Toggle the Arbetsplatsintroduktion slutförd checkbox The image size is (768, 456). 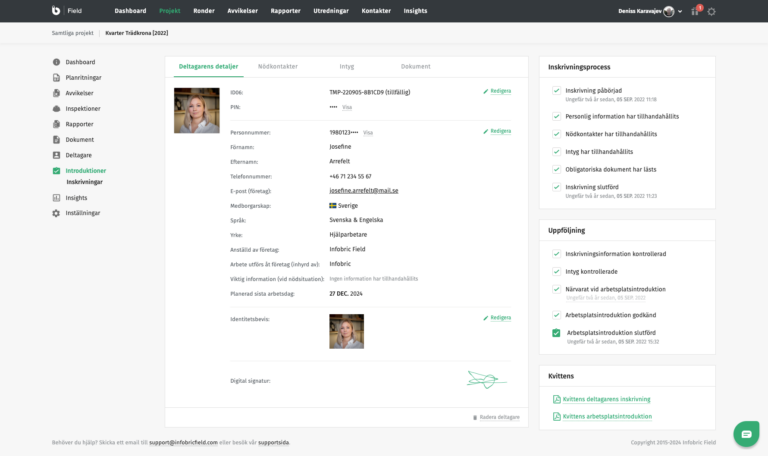[556, 332]
